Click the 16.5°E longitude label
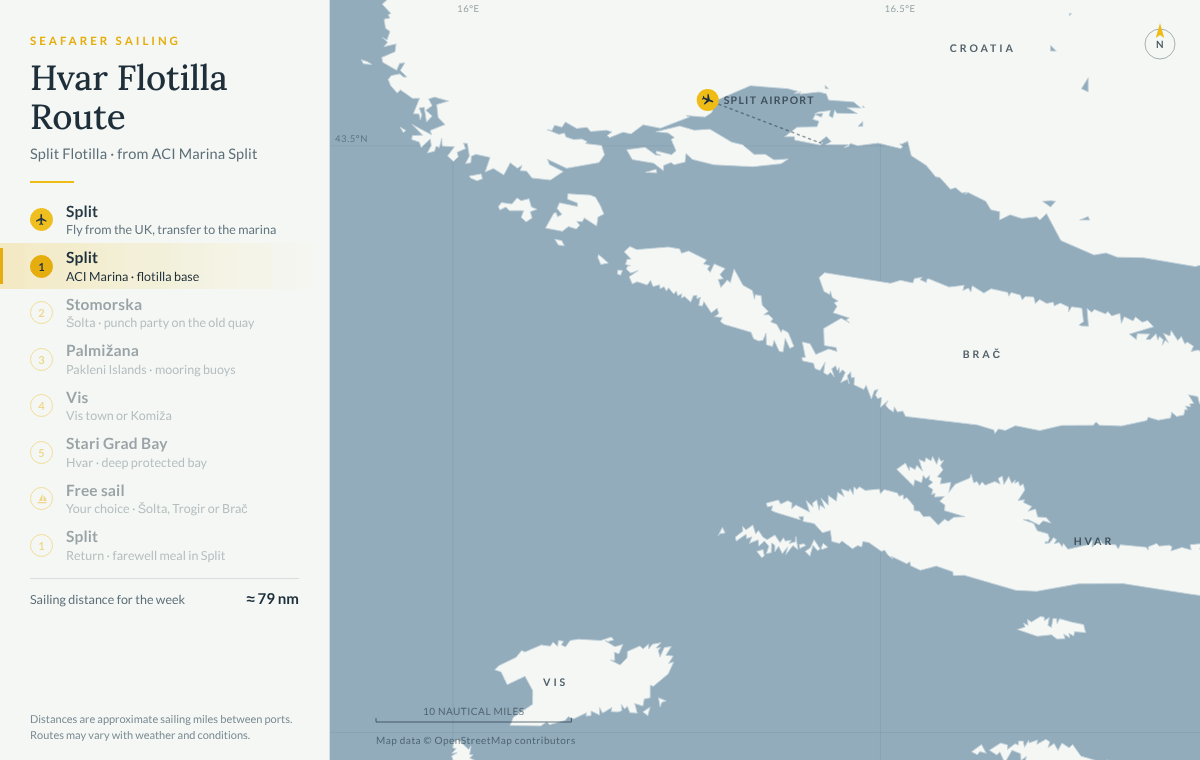1200x760 pixels. pos(900,8)
